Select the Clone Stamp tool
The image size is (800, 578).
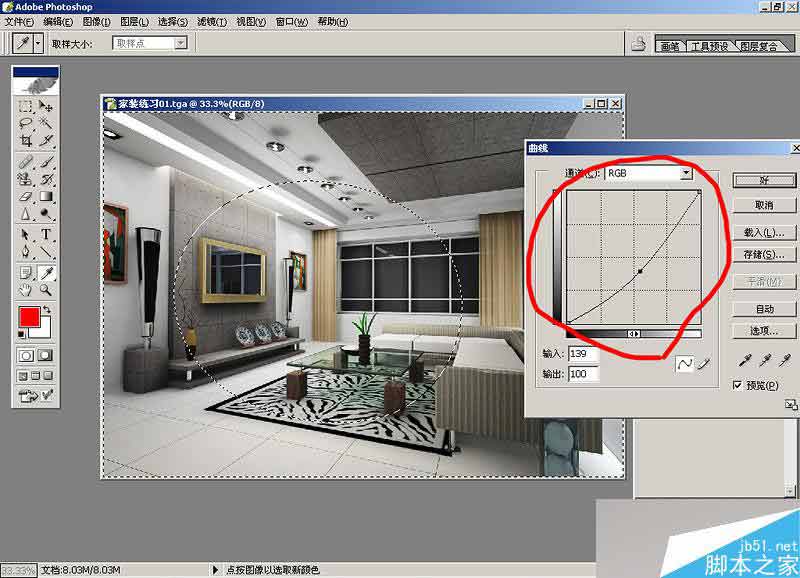[x=25, y=179]
